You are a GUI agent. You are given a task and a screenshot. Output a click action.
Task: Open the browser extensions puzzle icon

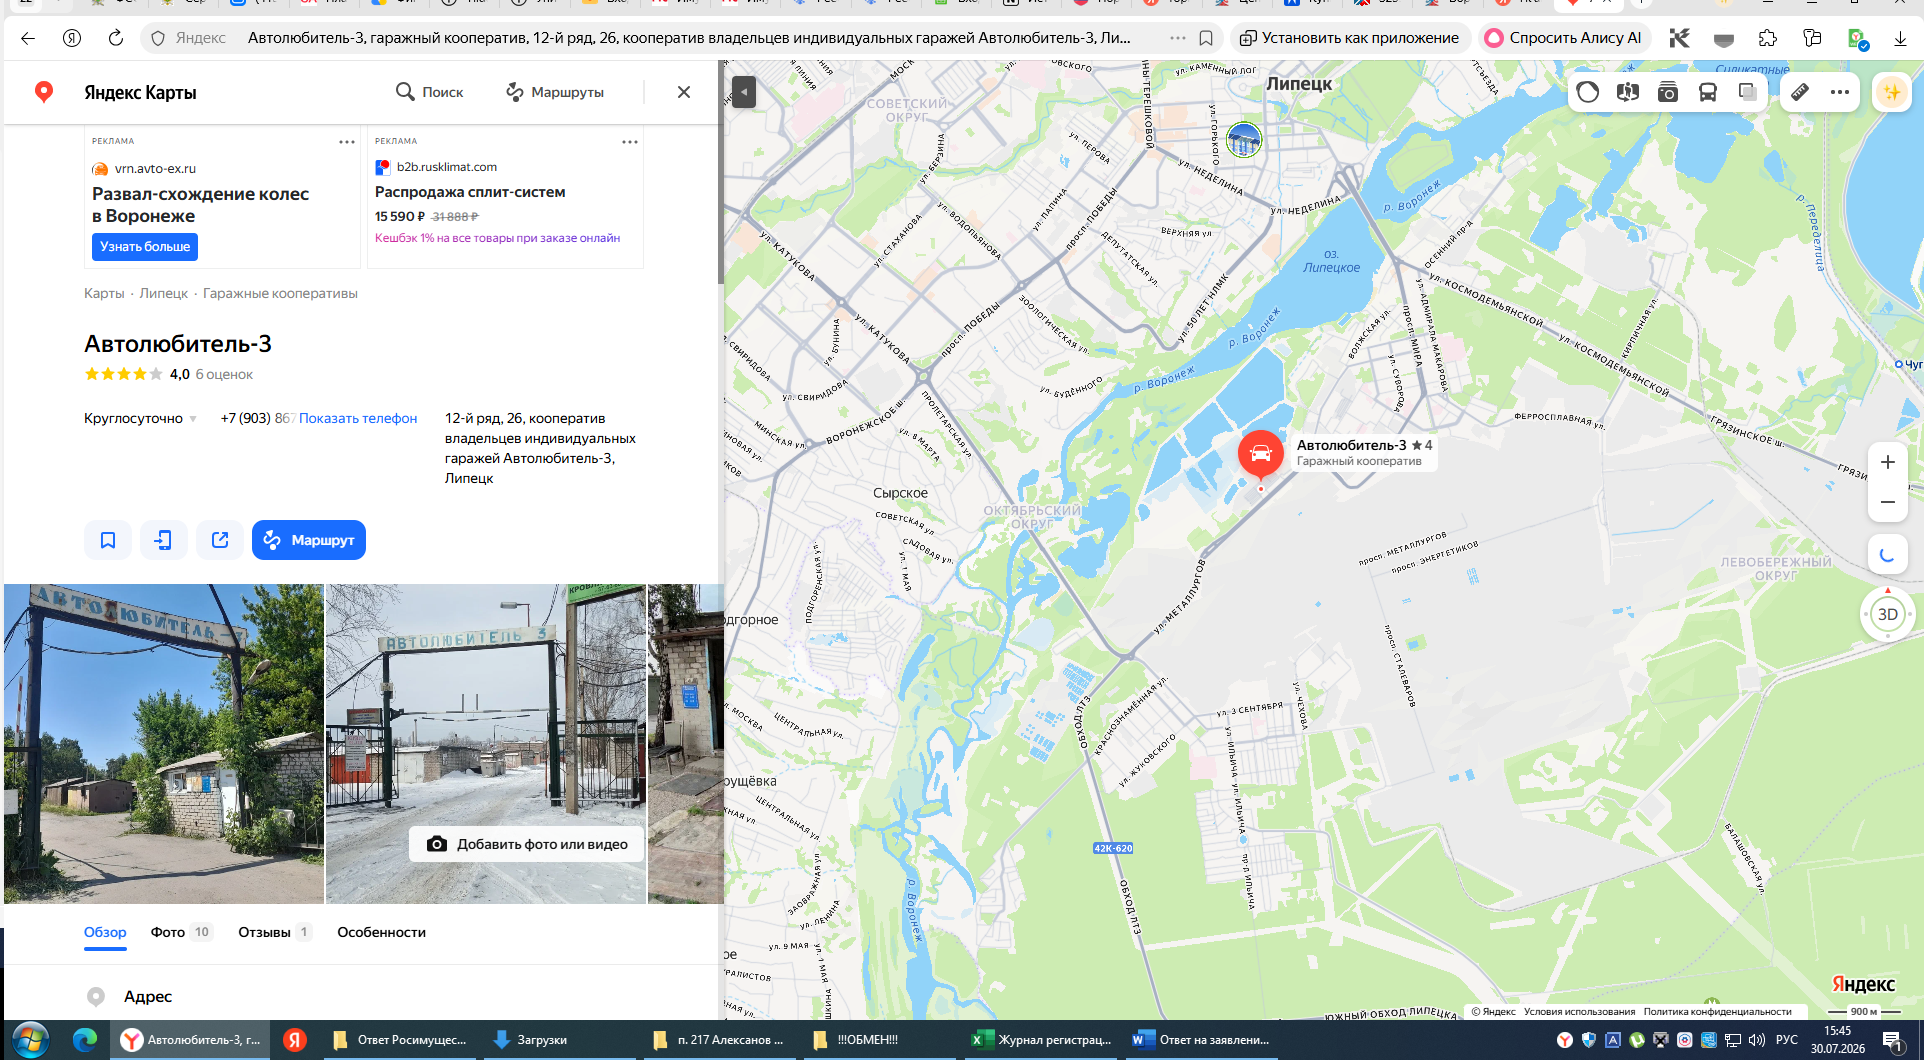click(1768, 38)
